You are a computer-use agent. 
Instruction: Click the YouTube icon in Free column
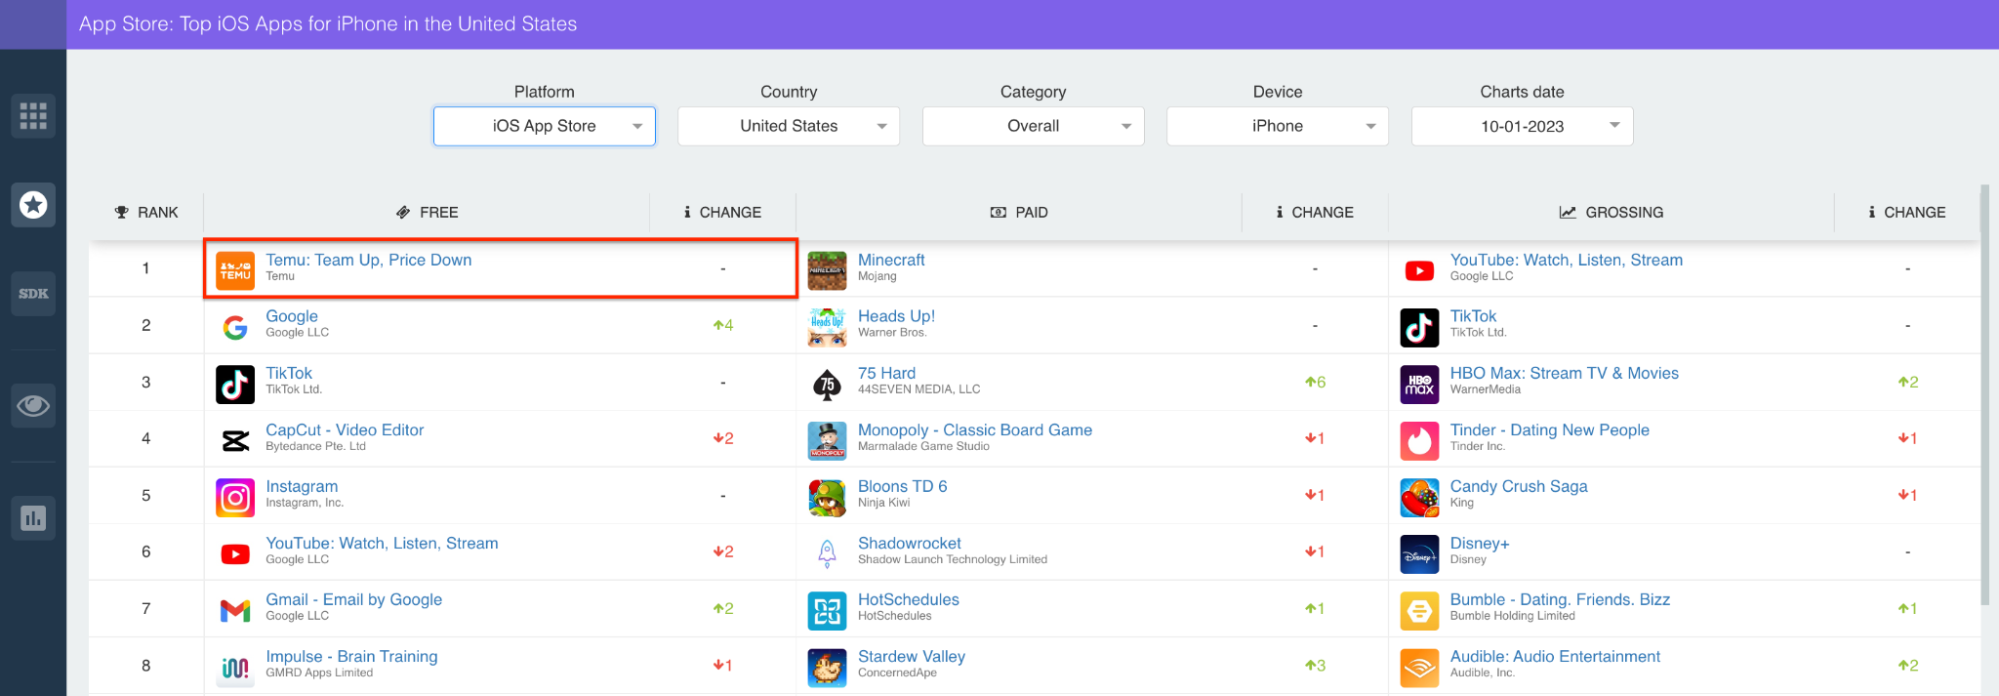(235, 554)
